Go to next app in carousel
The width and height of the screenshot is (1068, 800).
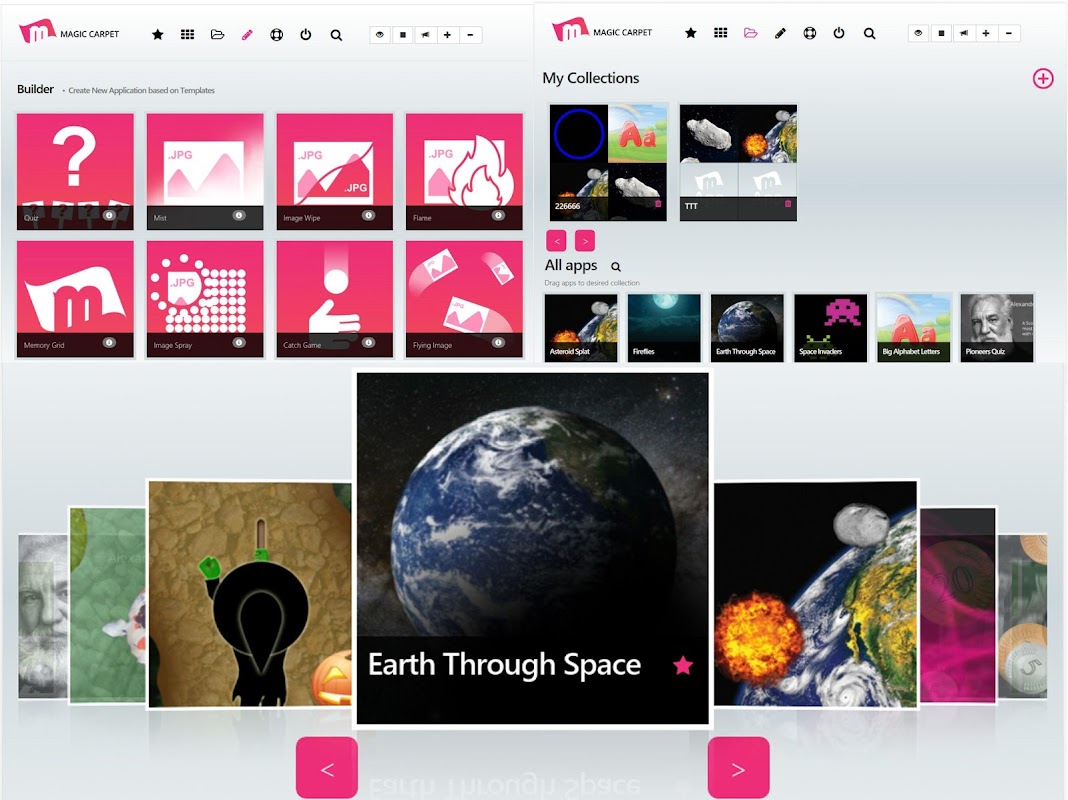[738, 768]
